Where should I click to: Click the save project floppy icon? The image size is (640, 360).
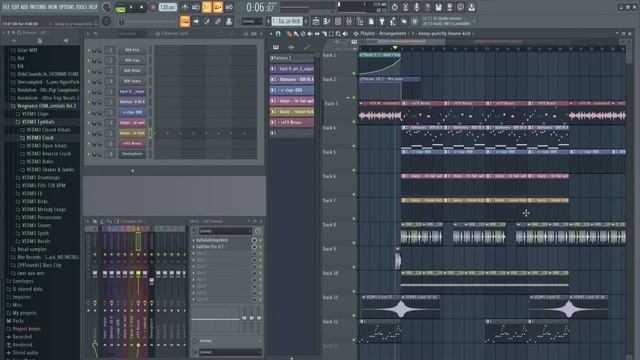pyautogui.click(x=438, y=7)
